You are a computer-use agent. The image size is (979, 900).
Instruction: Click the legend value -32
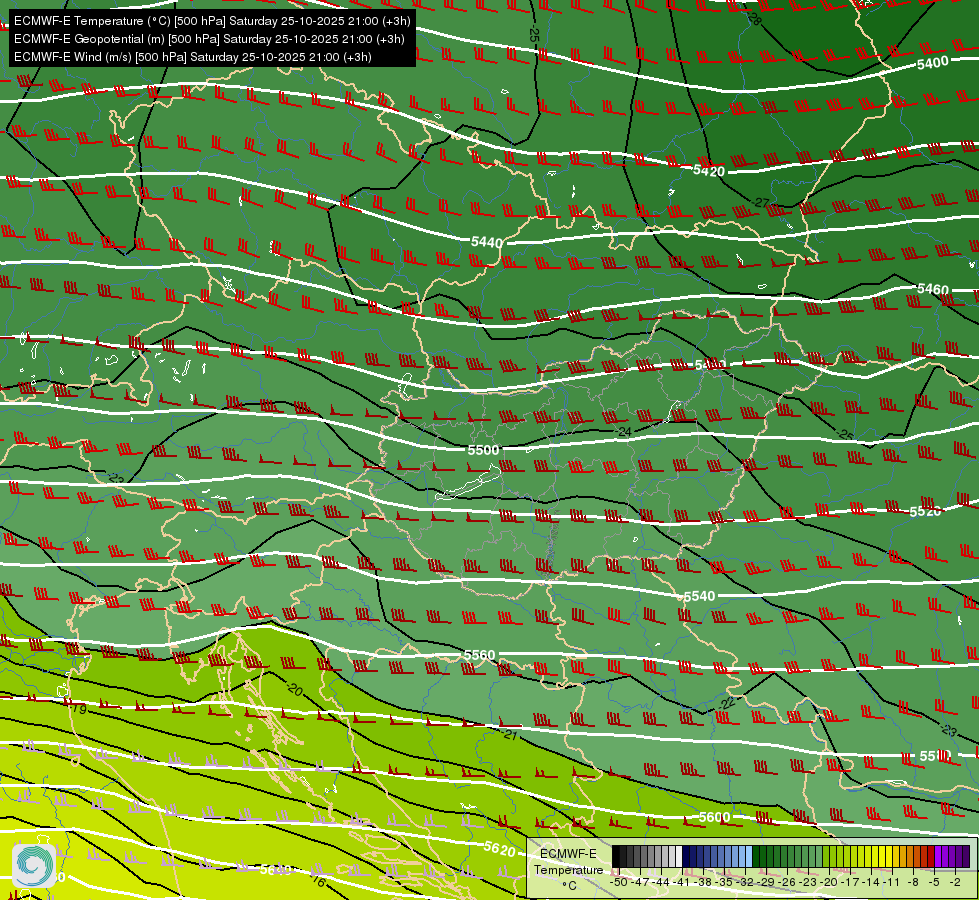(746, 882)
